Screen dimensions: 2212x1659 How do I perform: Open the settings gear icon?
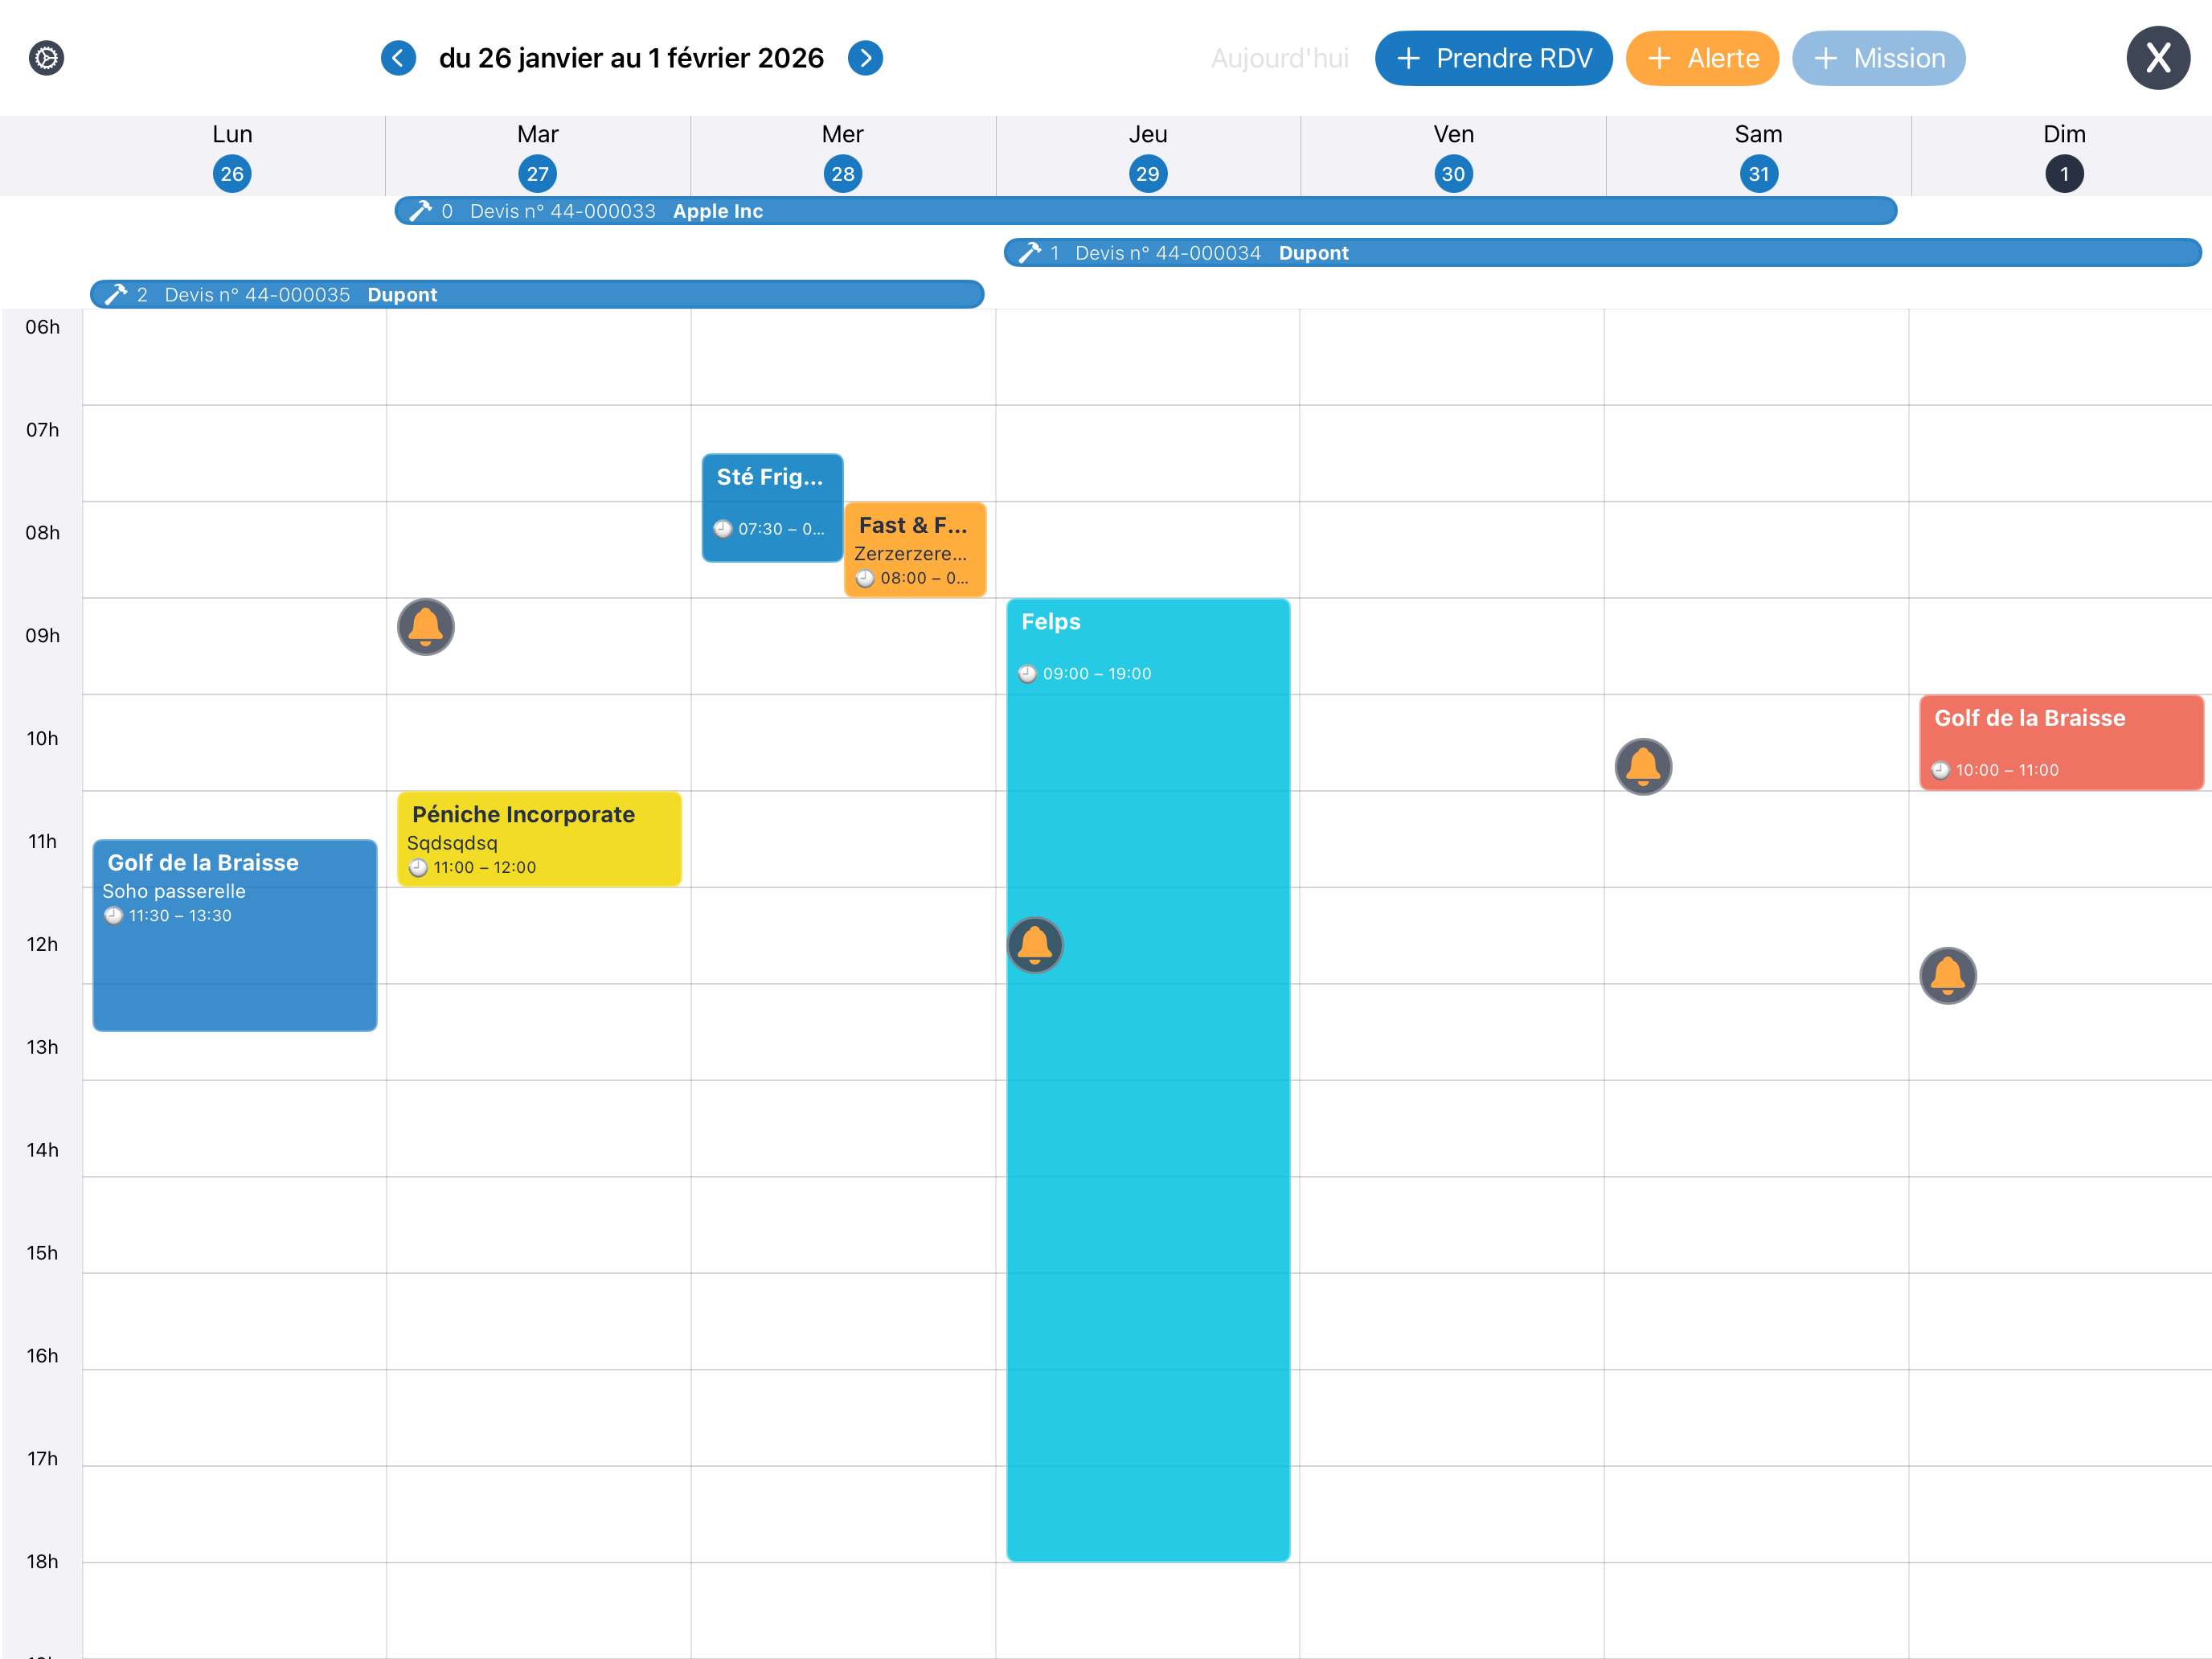point(46,58)
